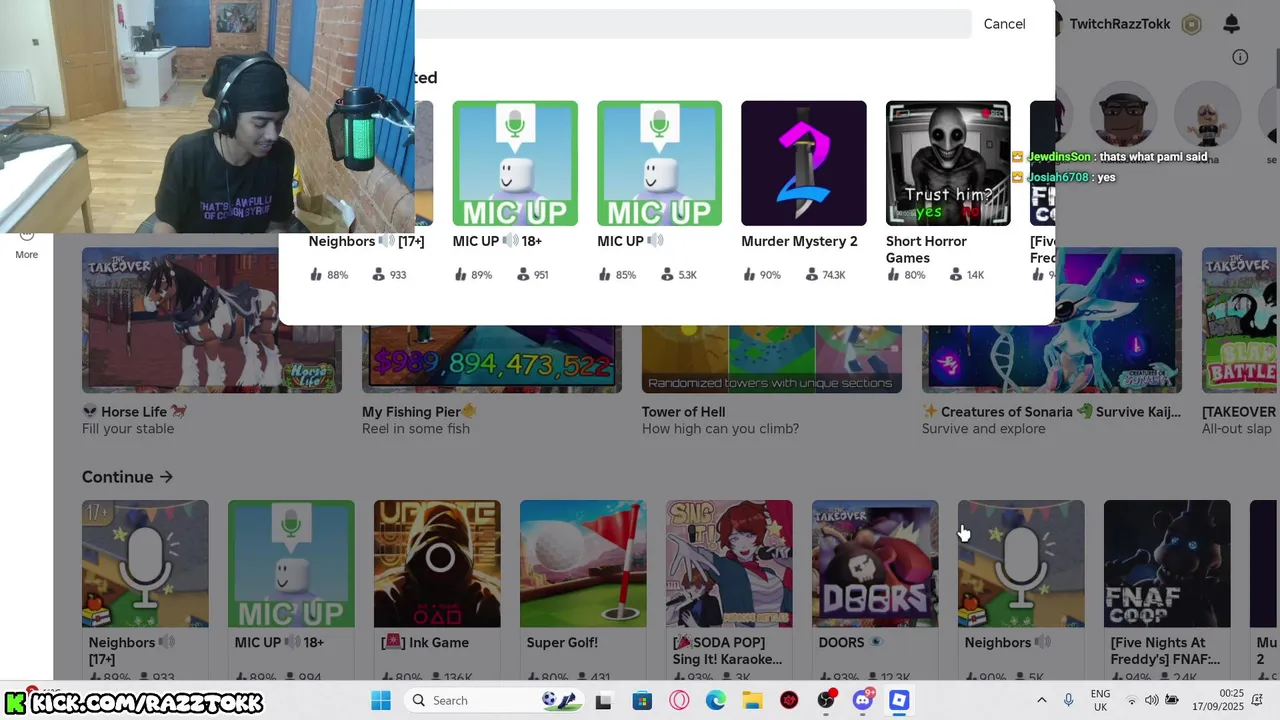Open the Horse Life game banner

(212, 320)
